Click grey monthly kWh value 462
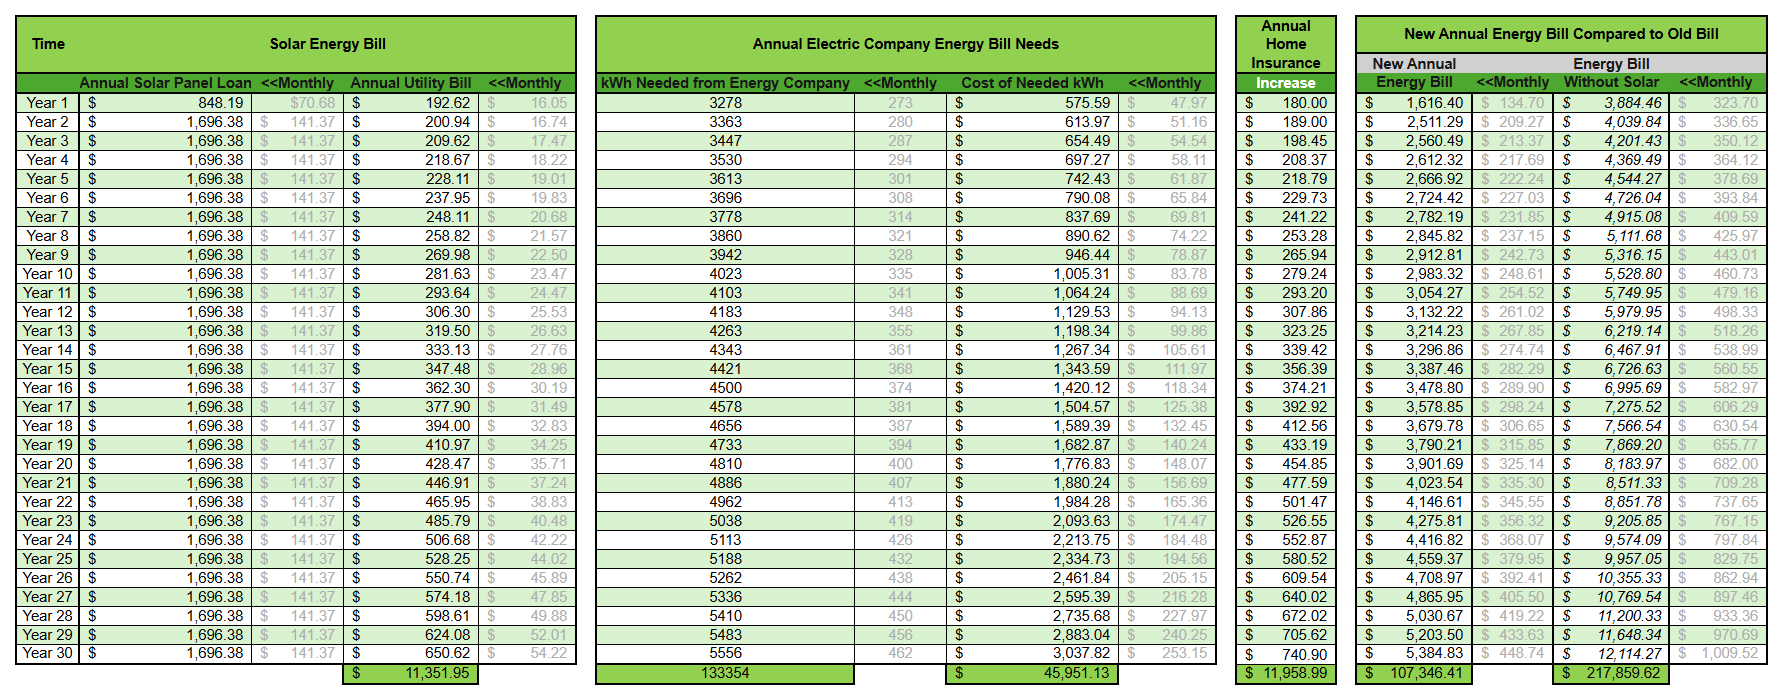 [x=900, y=653]
